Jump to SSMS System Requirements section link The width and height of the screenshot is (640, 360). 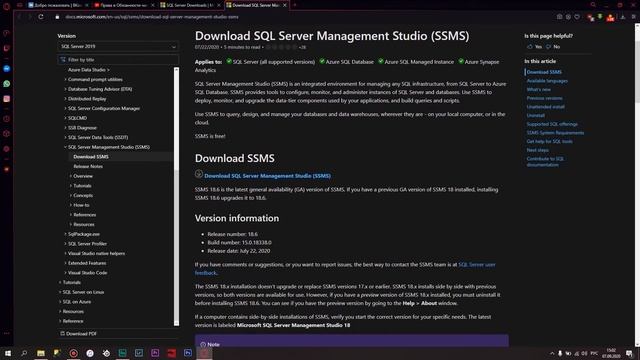point(555,133)
